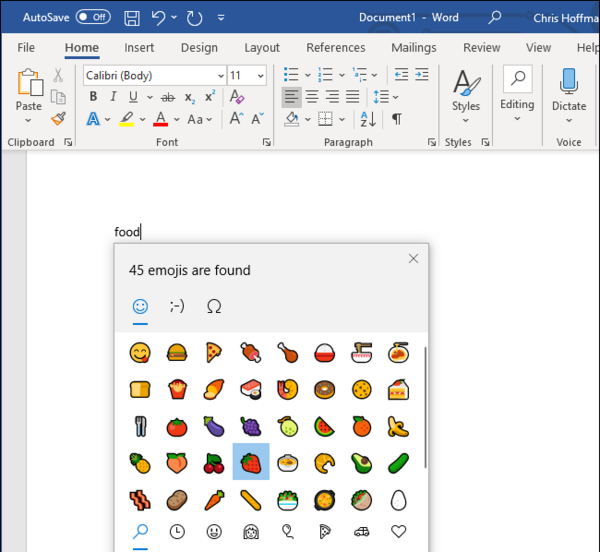Switch to the Design tab
This screenshot has height=552, width=600.
tap(199, 47)
